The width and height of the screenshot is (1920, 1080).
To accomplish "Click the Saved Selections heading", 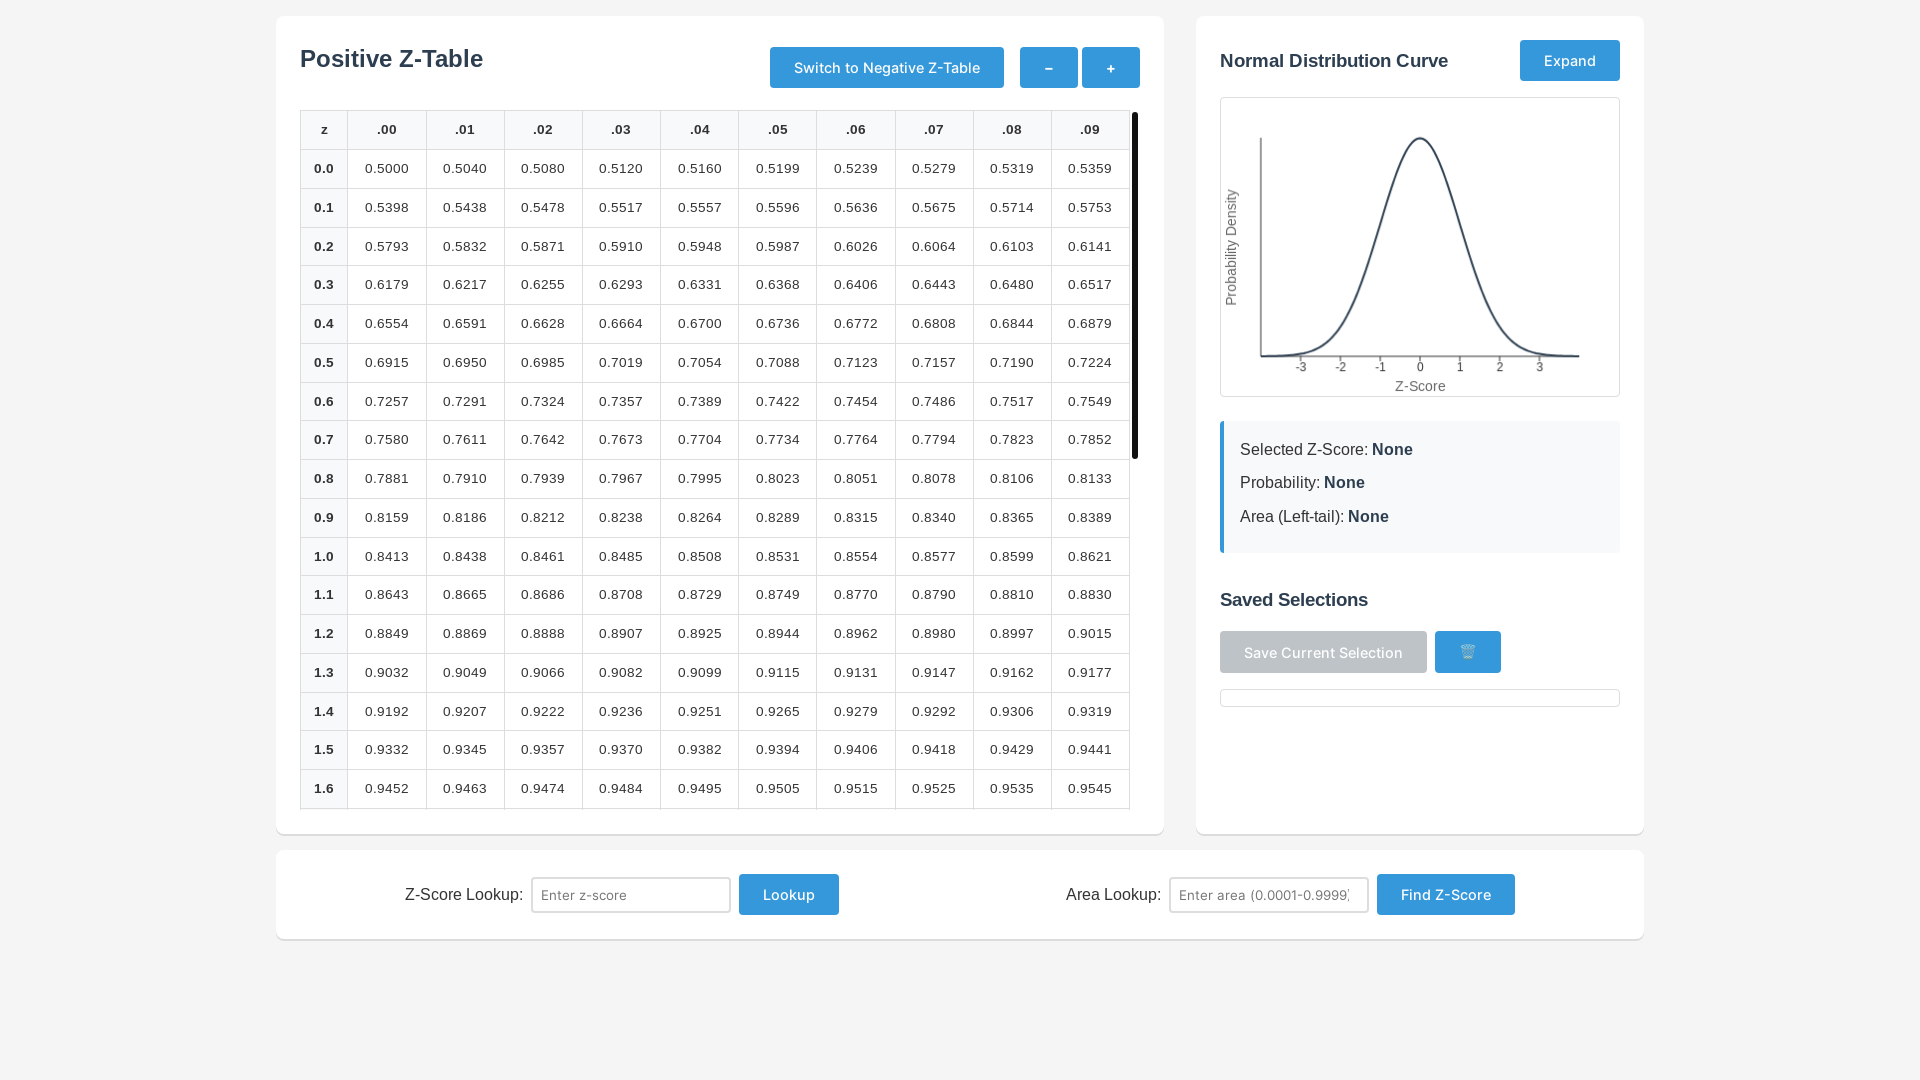I will pos(1293,600).
